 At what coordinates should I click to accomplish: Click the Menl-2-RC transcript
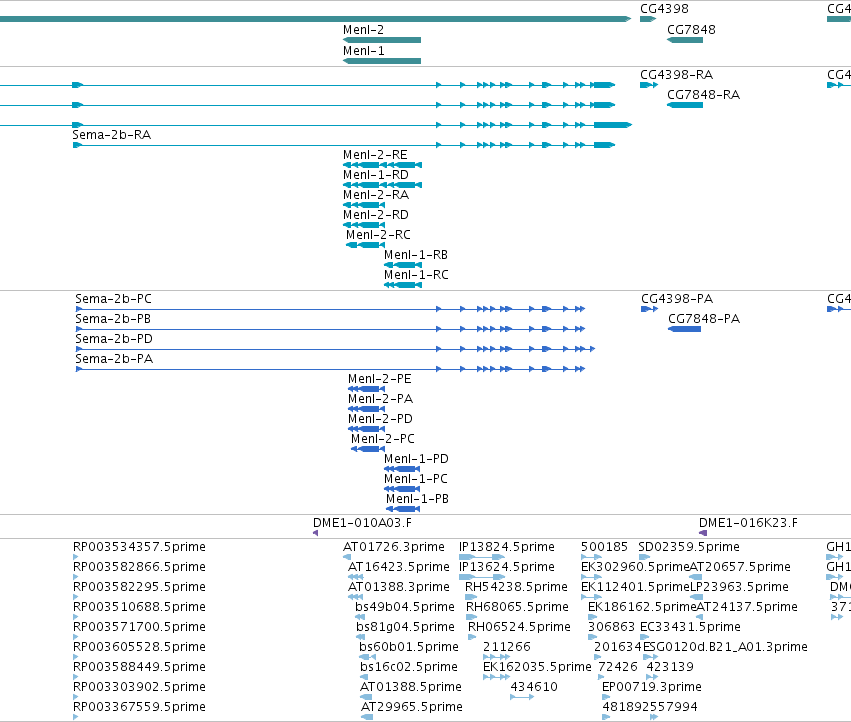tap(365, 245)
